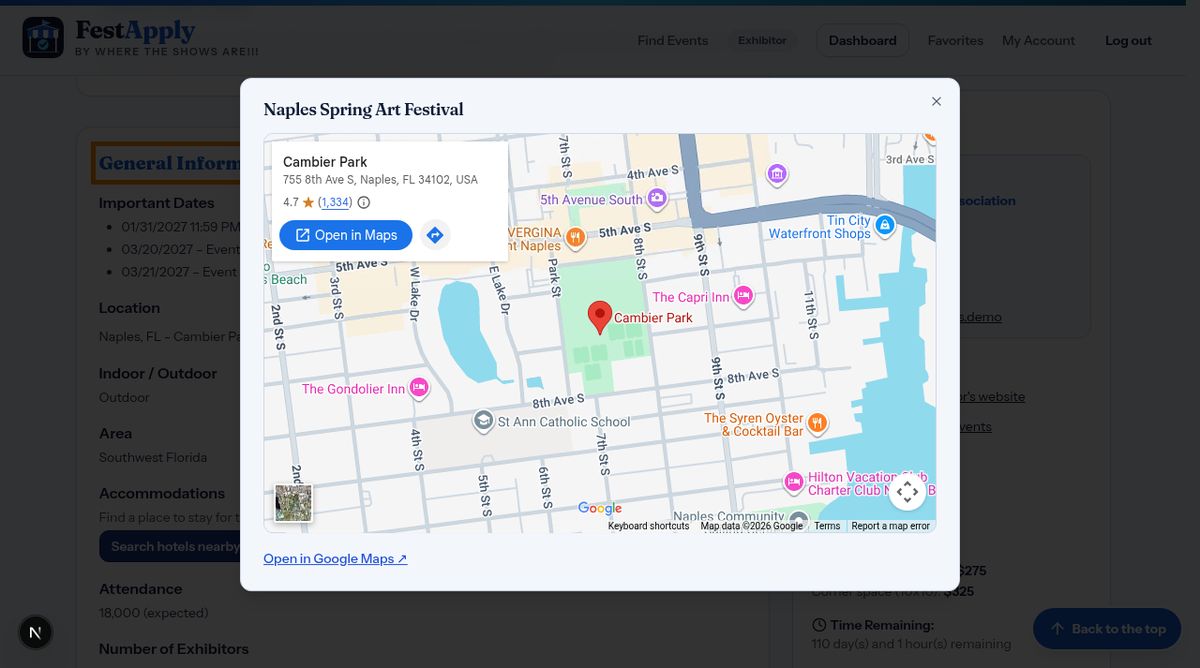Viewport: 1200px width, 668px height.
Task: Click the Exhibitor badge in the header
Action: coord(762,41)
